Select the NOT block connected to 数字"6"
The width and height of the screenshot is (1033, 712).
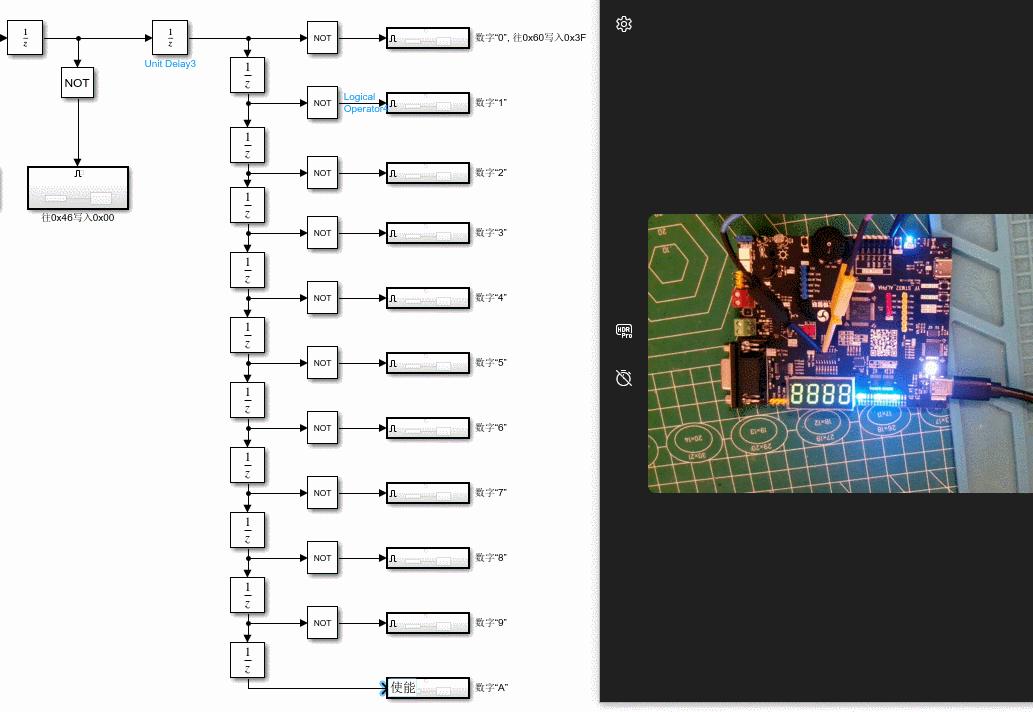click(x=321, y=428)
